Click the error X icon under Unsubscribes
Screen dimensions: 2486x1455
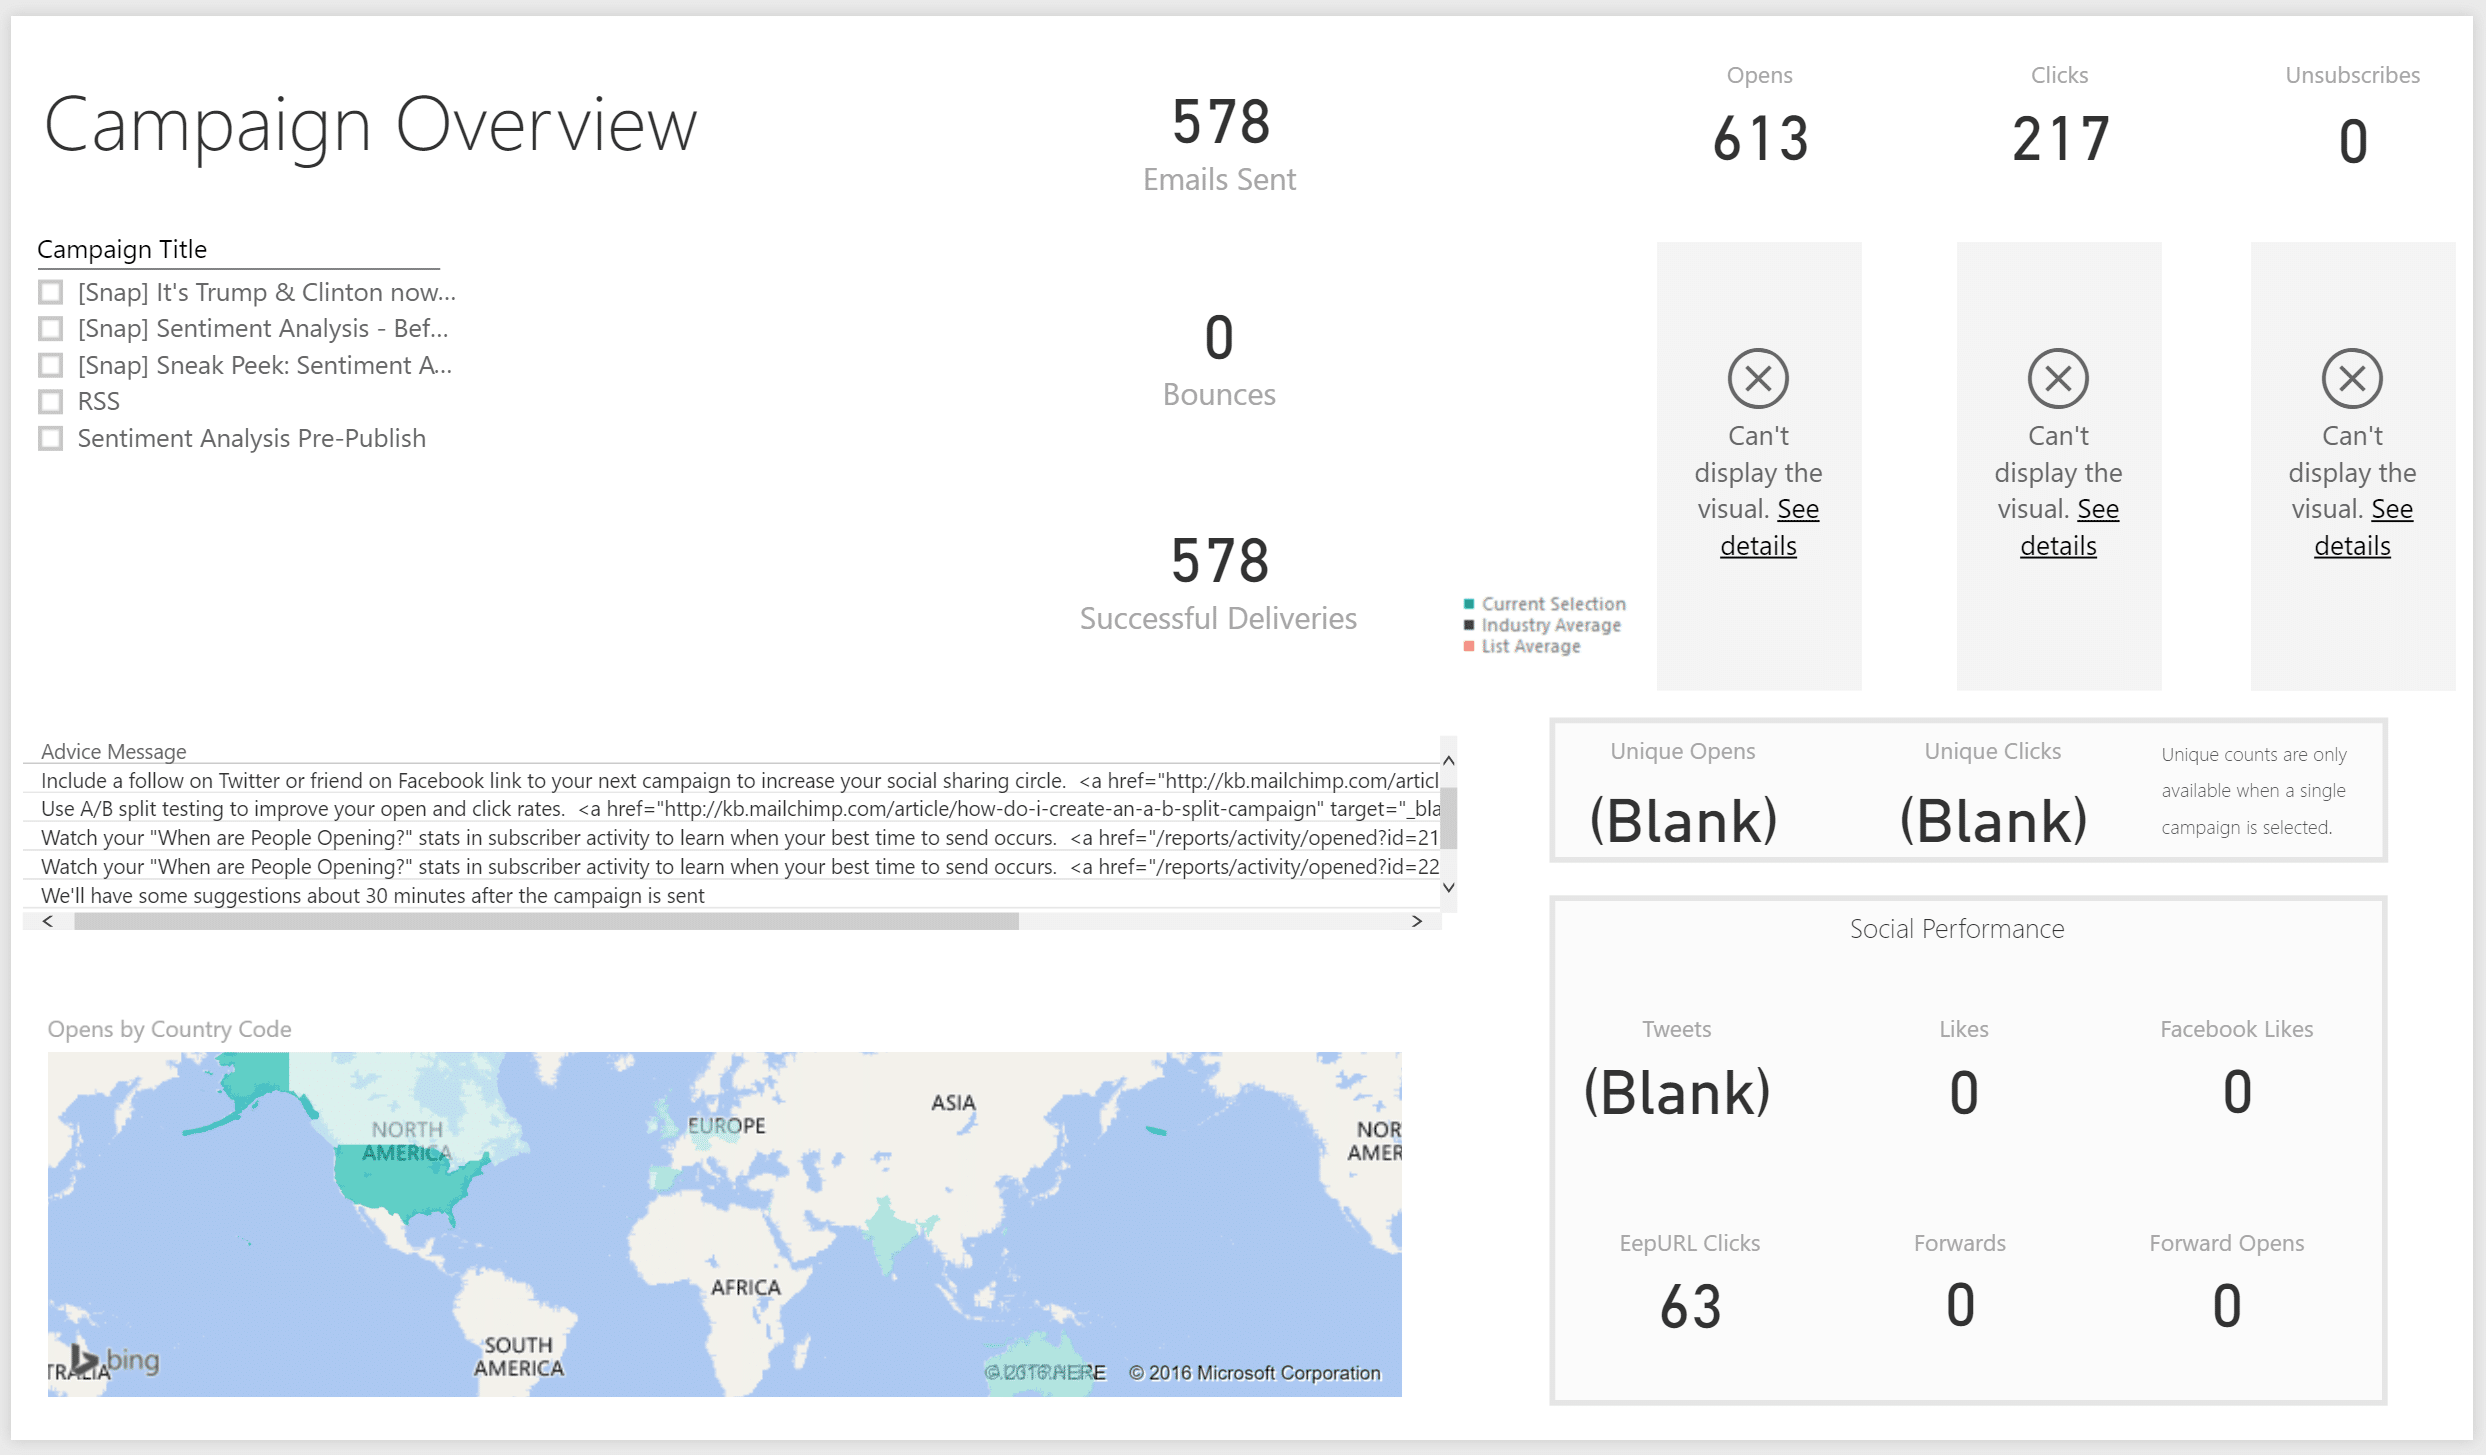point(2351,378)
